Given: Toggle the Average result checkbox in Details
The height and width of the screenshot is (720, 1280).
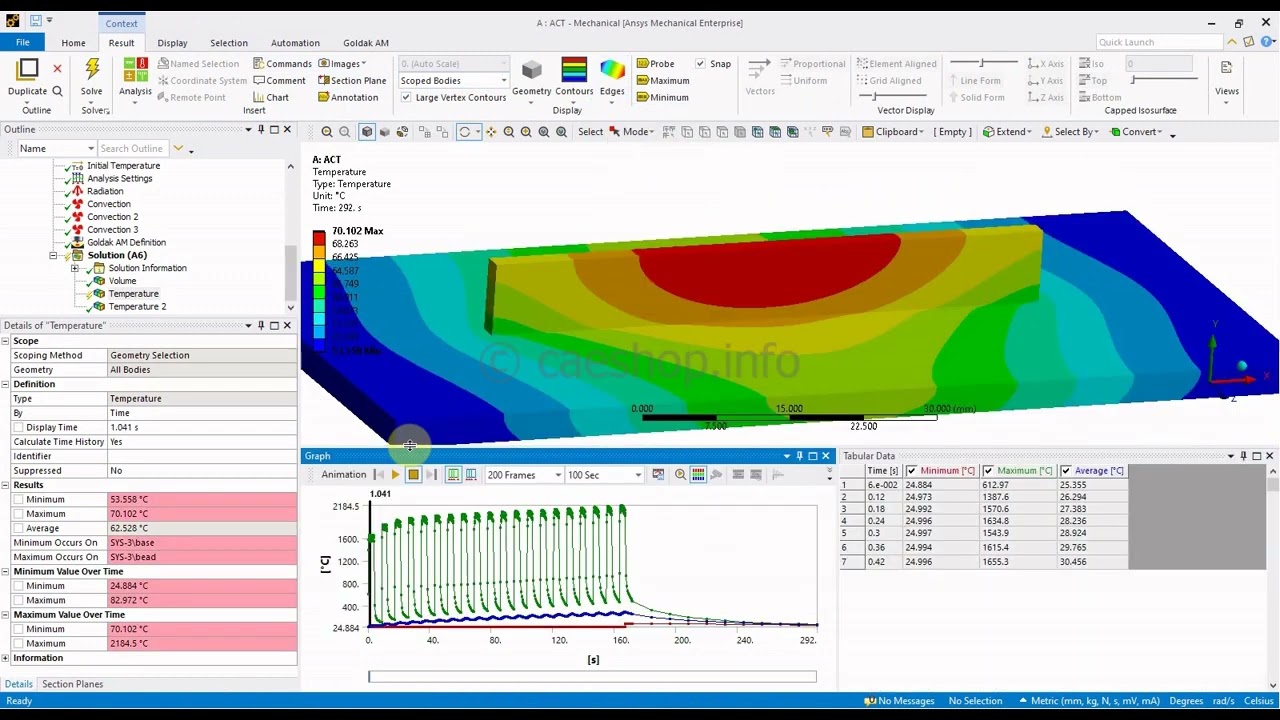Looking at the screenshot, I should 18,528.
